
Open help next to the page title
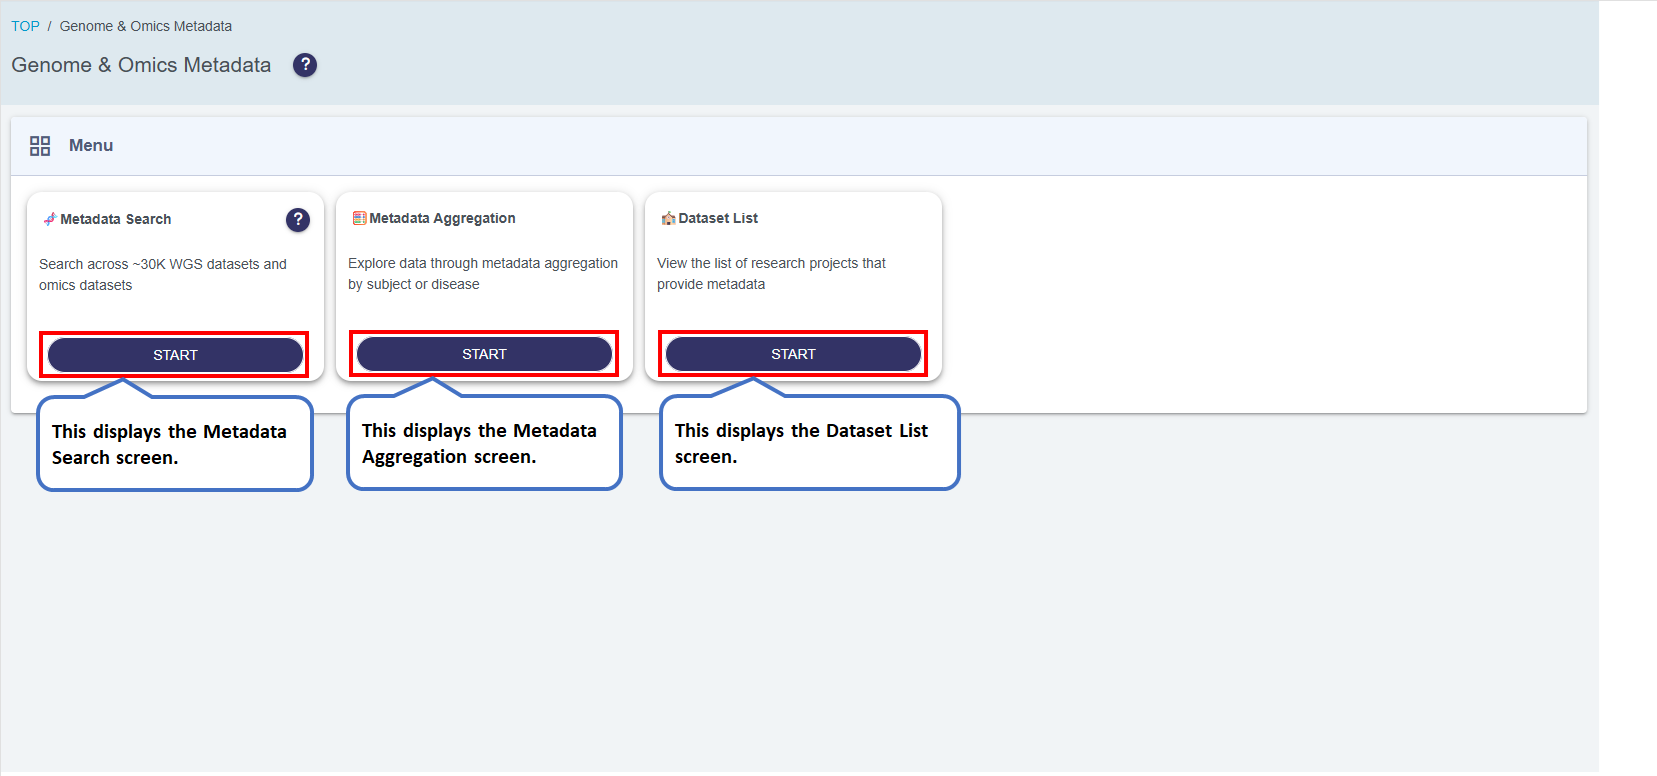point(305,65)
